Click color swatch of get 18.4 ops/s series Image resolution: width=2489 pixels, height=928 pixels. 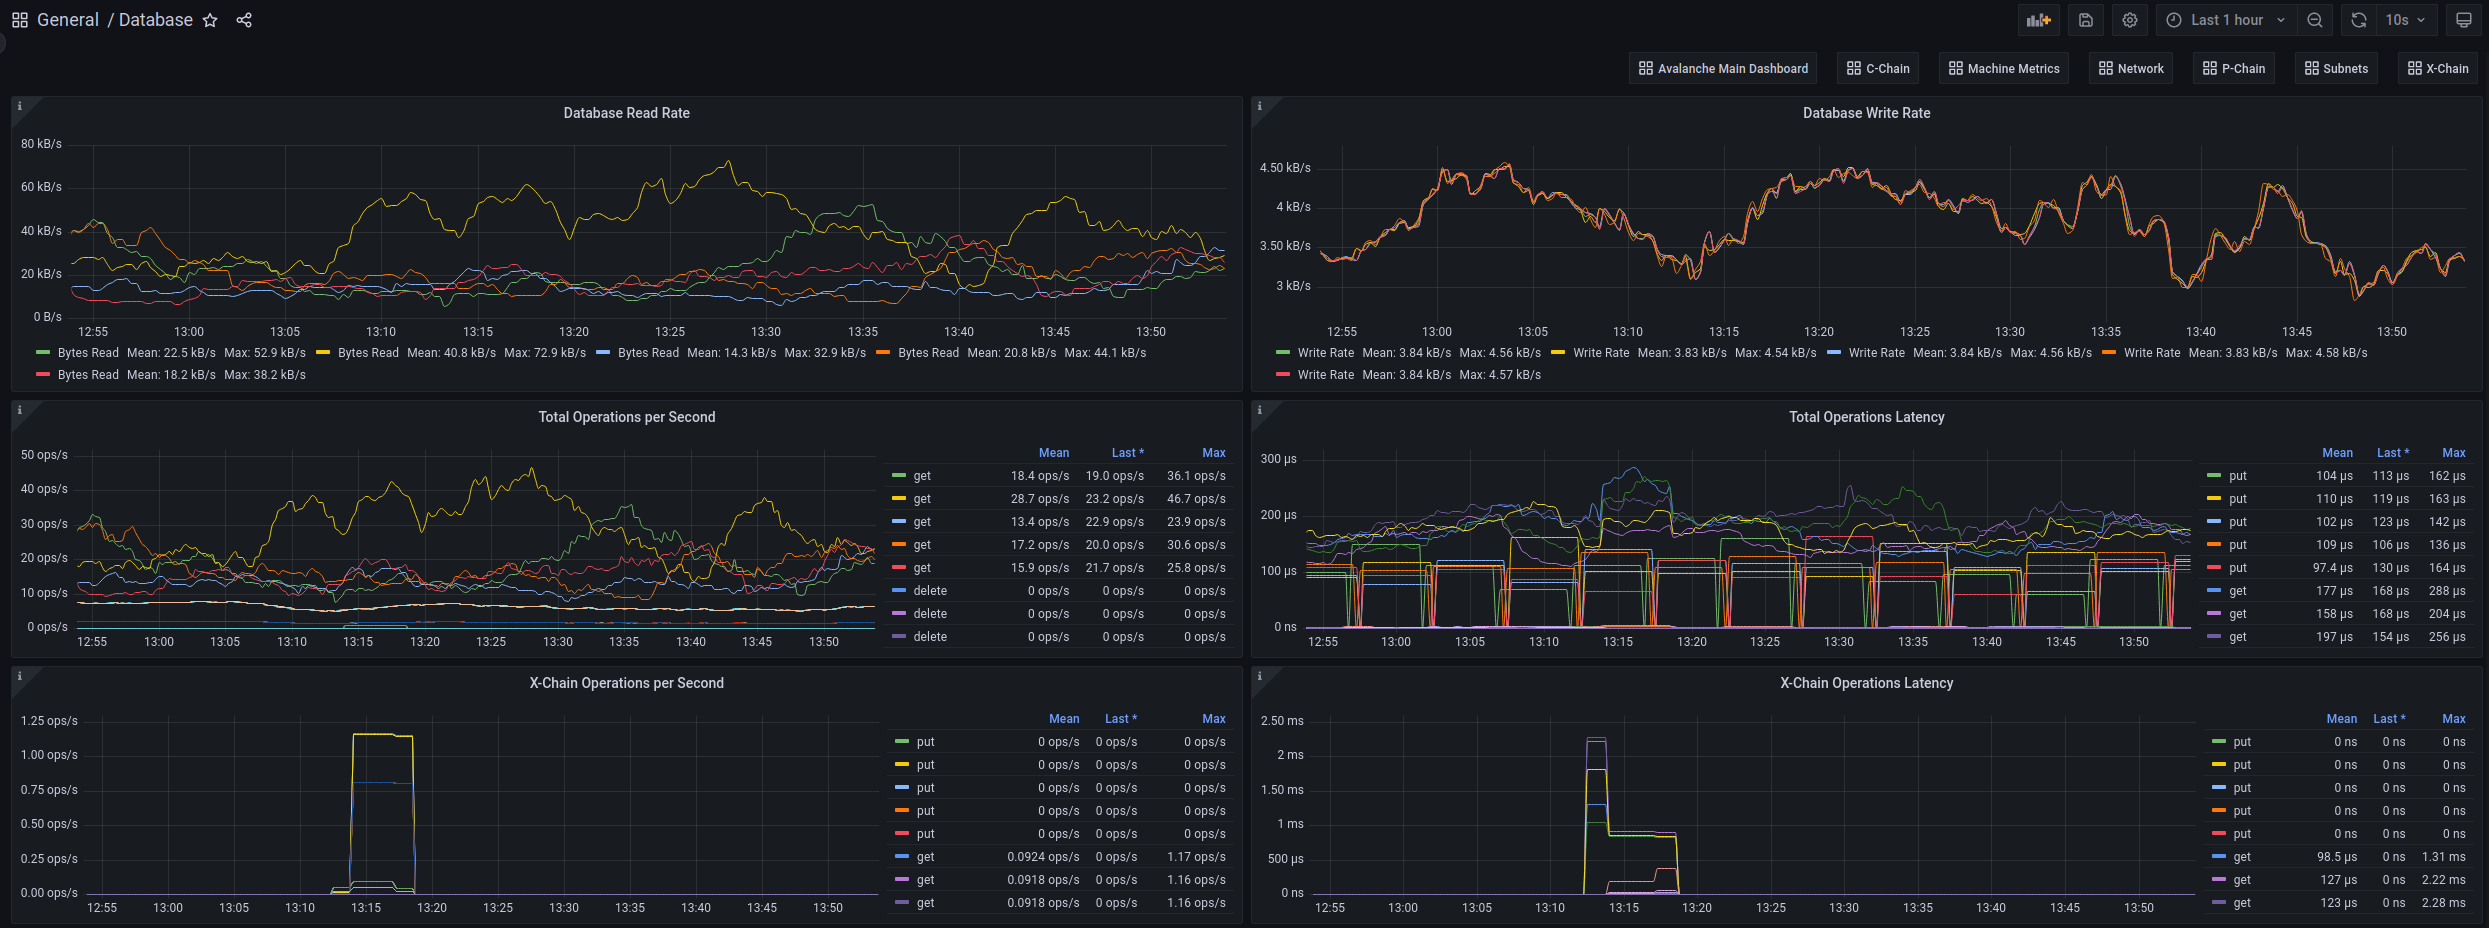click(899, 476)
